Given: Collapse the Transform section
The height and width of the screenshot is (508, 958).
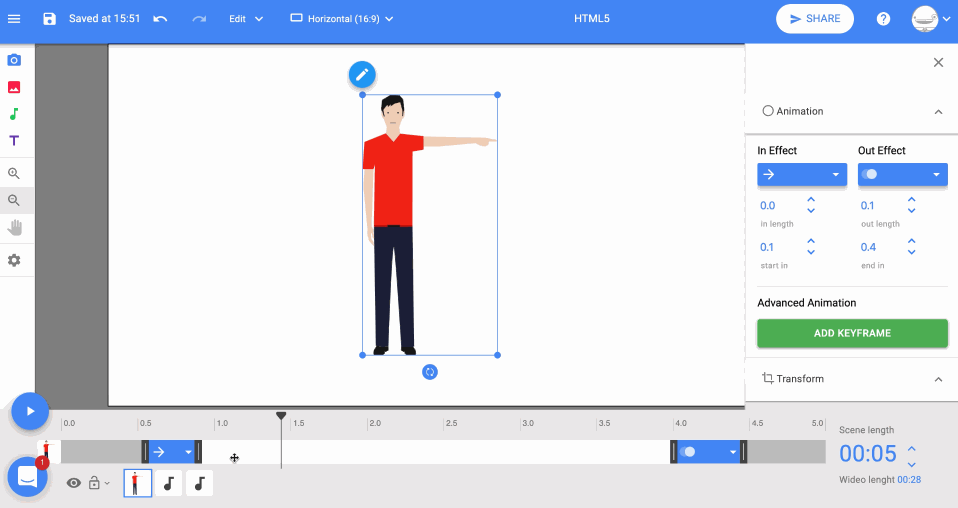Looking at the screenshot, I should coord(938,380).
